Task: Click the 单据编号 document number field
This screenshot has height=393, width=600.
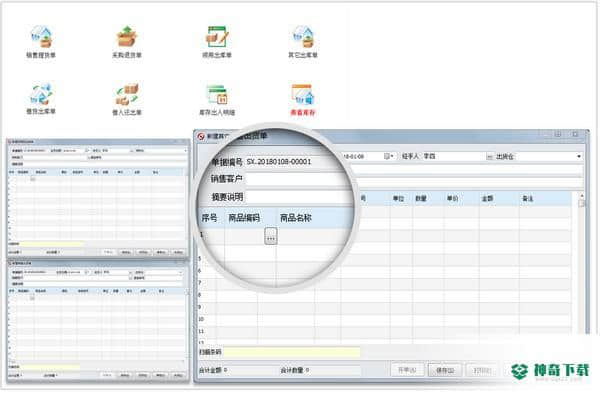Action: coord(293,161)
